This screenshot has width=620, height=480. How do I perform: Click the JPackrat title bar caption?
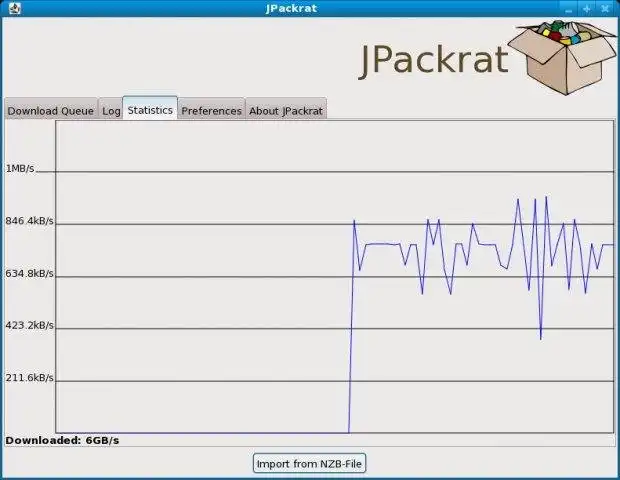[291, 8]
